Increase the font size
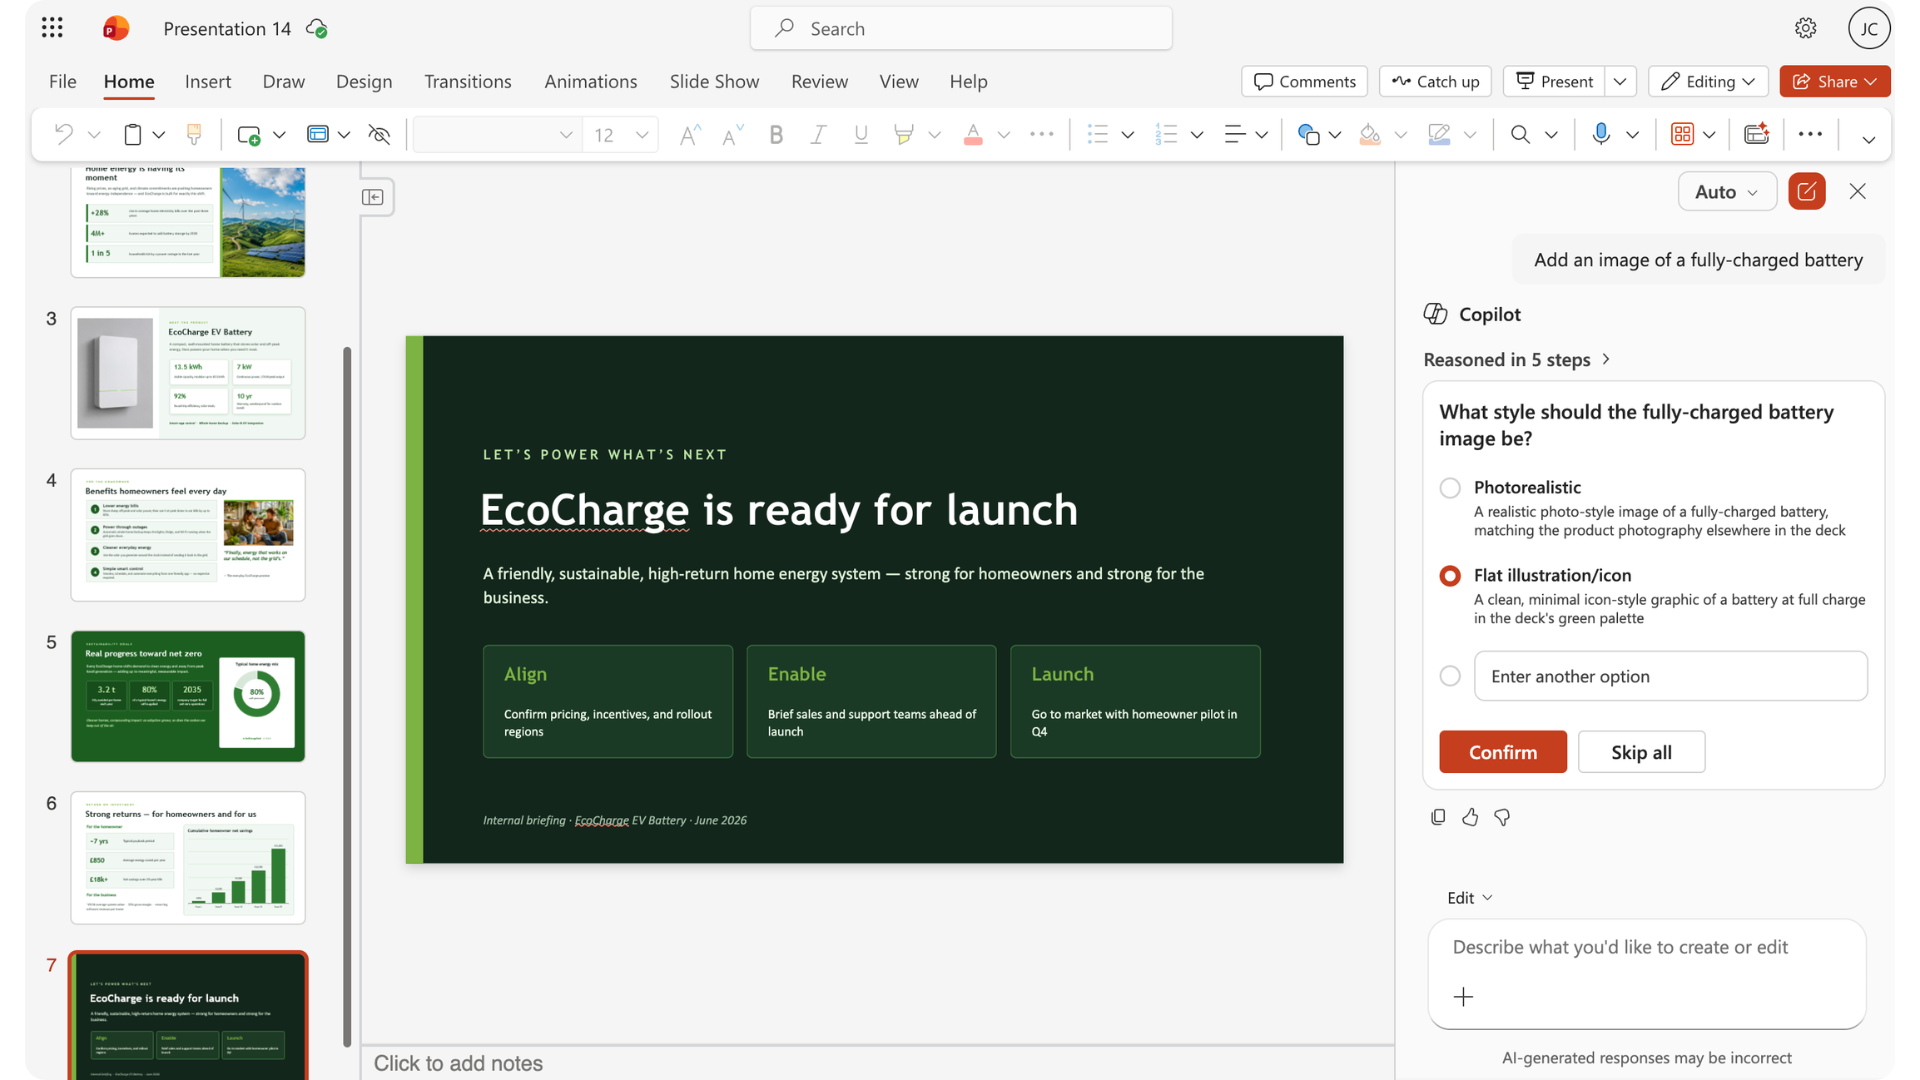The image size is (1920, 1080). pyautogui.click(x=690, y=134)
